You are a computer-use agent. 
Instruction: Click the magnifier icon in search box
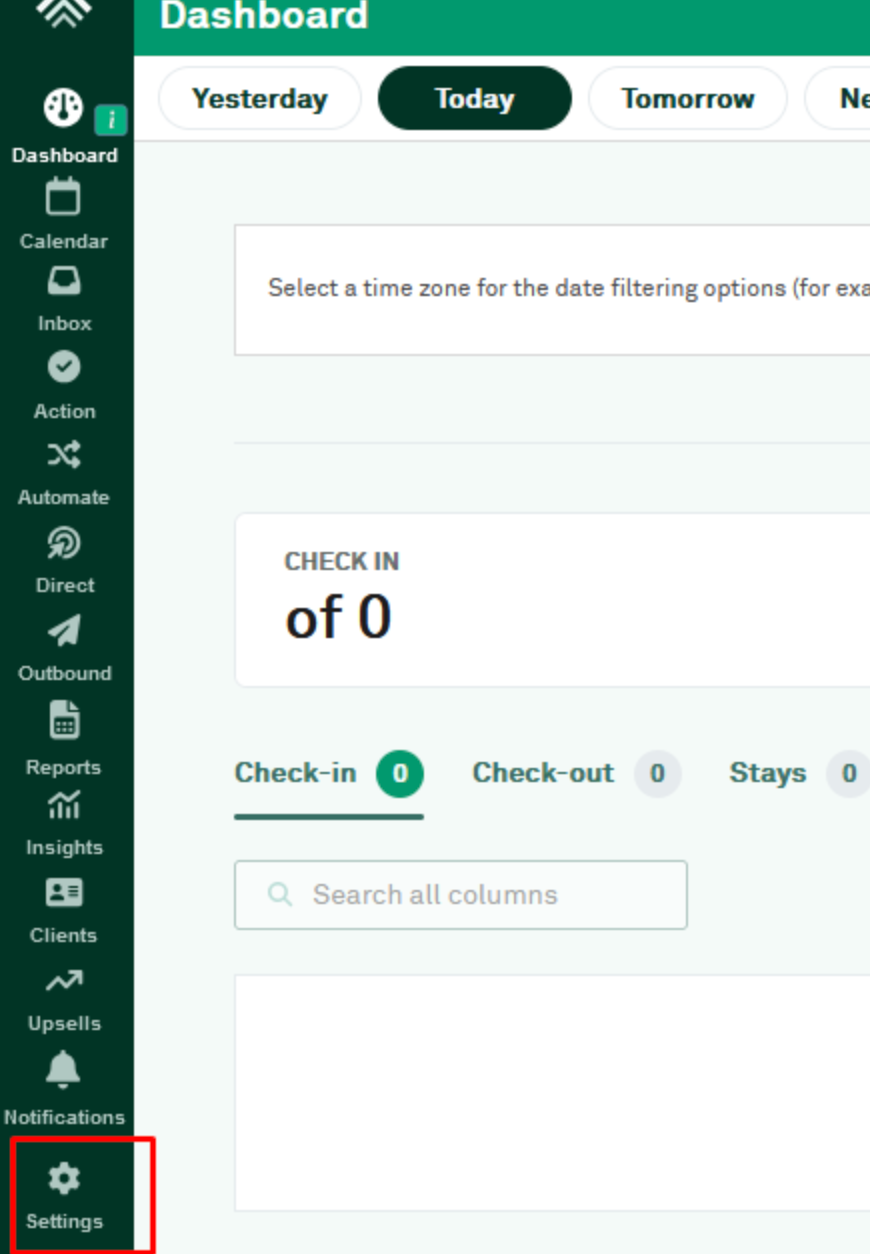280,894
